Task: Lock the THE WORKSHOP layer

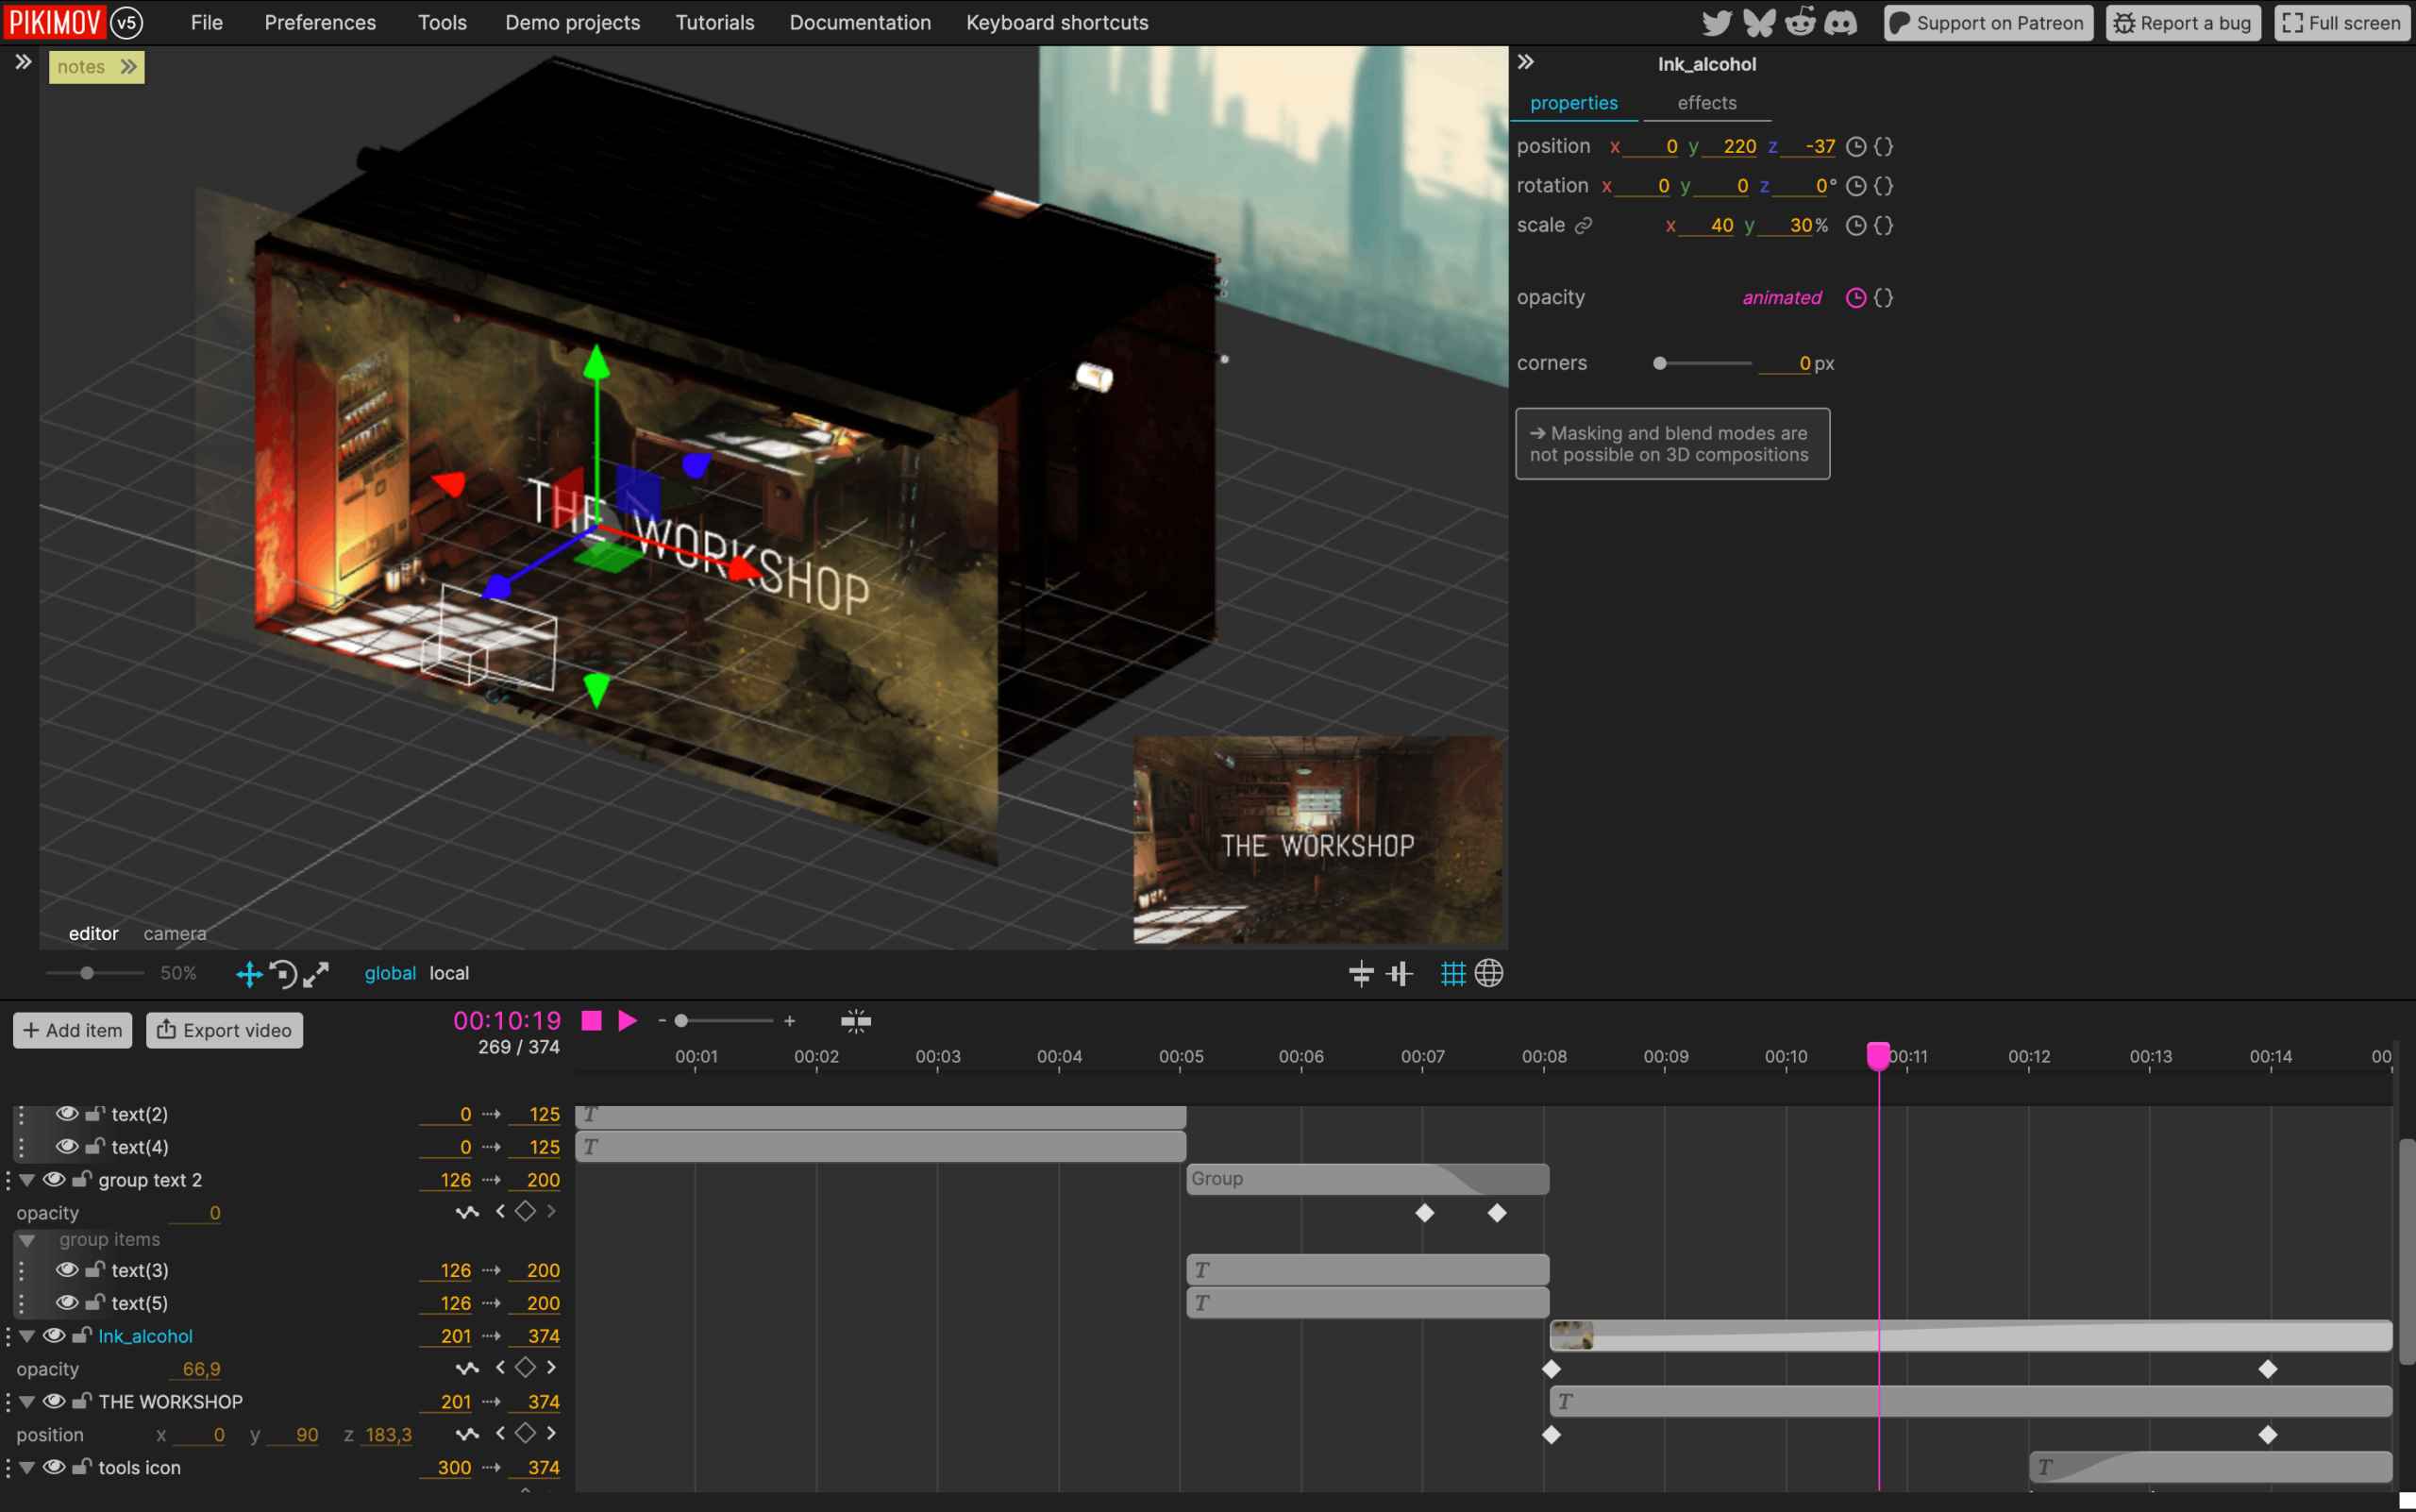Action: click(82, 1401)
